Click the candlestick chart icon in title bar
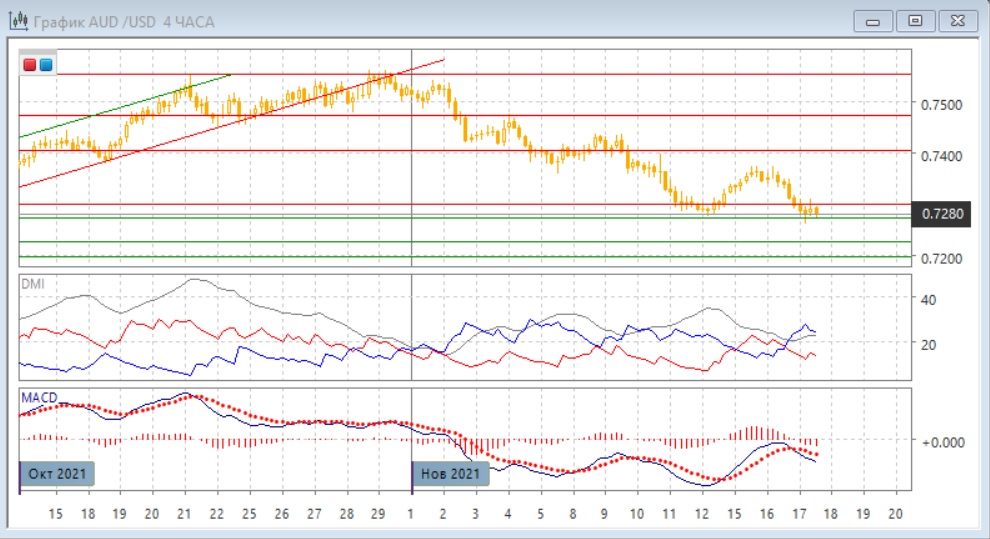 point(18,21)
